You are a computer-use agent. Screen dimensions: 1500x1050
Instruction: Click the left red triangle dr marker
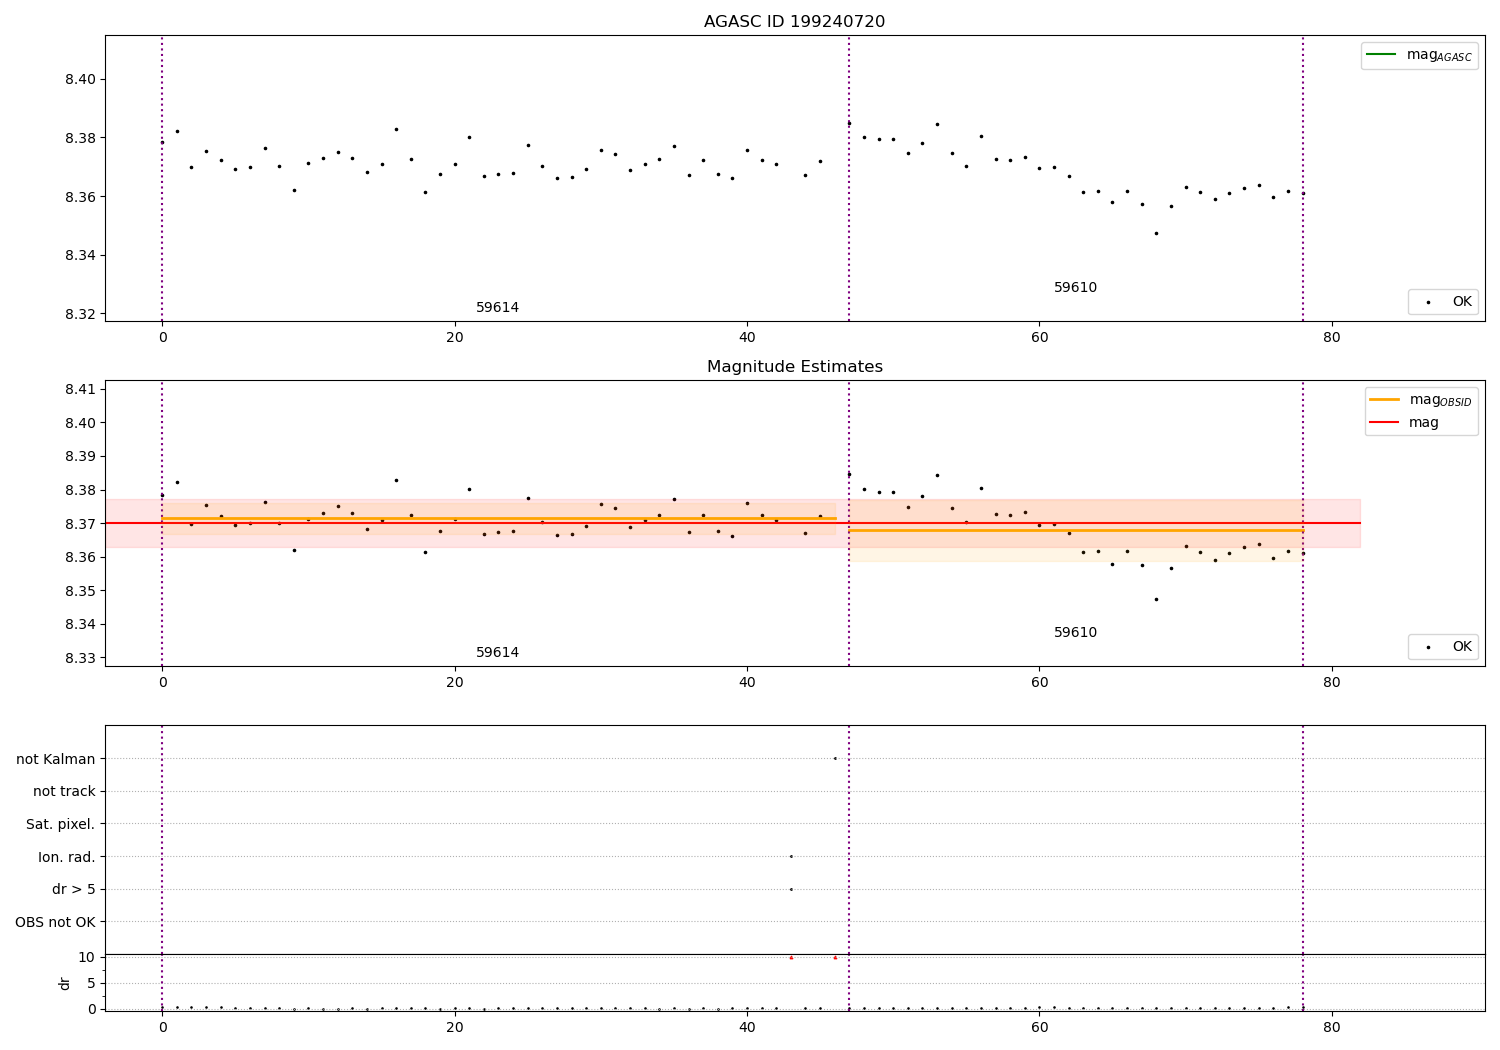[791, 957]
